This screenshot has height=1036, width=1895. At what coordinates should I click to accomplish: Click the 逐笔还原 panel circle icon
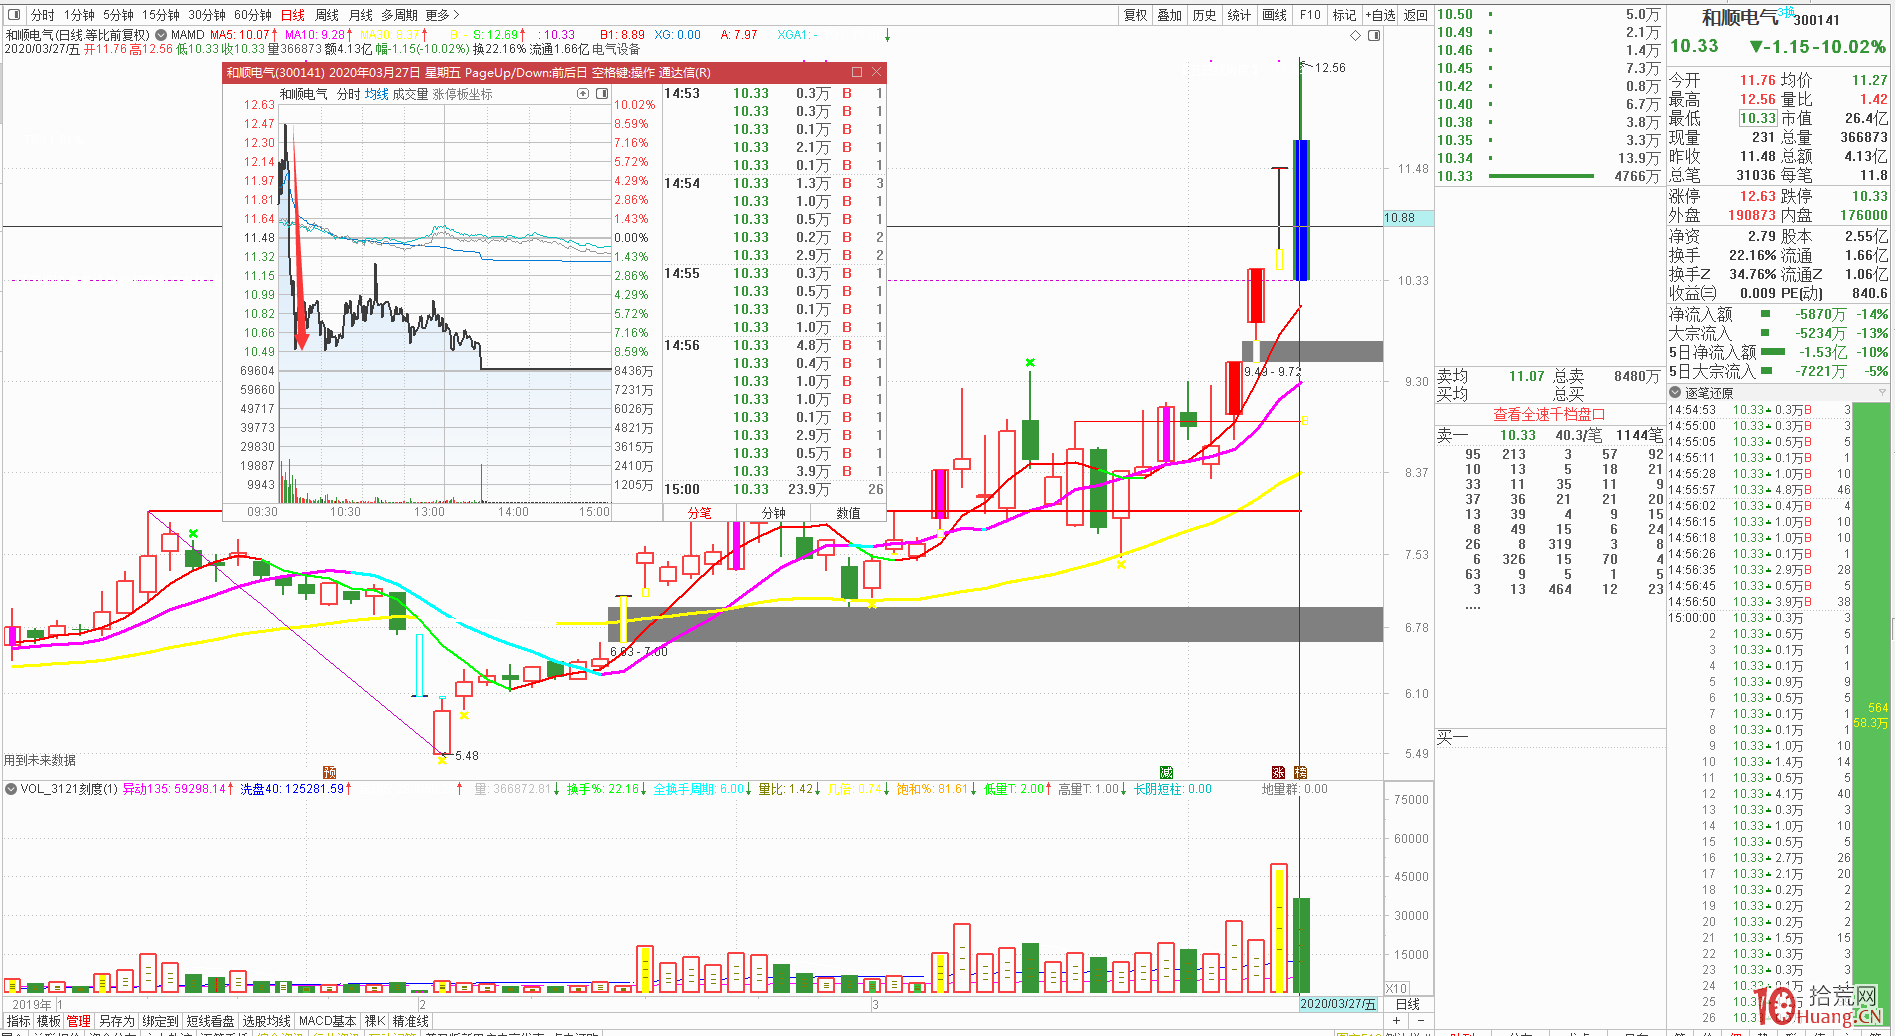tap(1675, 393)
